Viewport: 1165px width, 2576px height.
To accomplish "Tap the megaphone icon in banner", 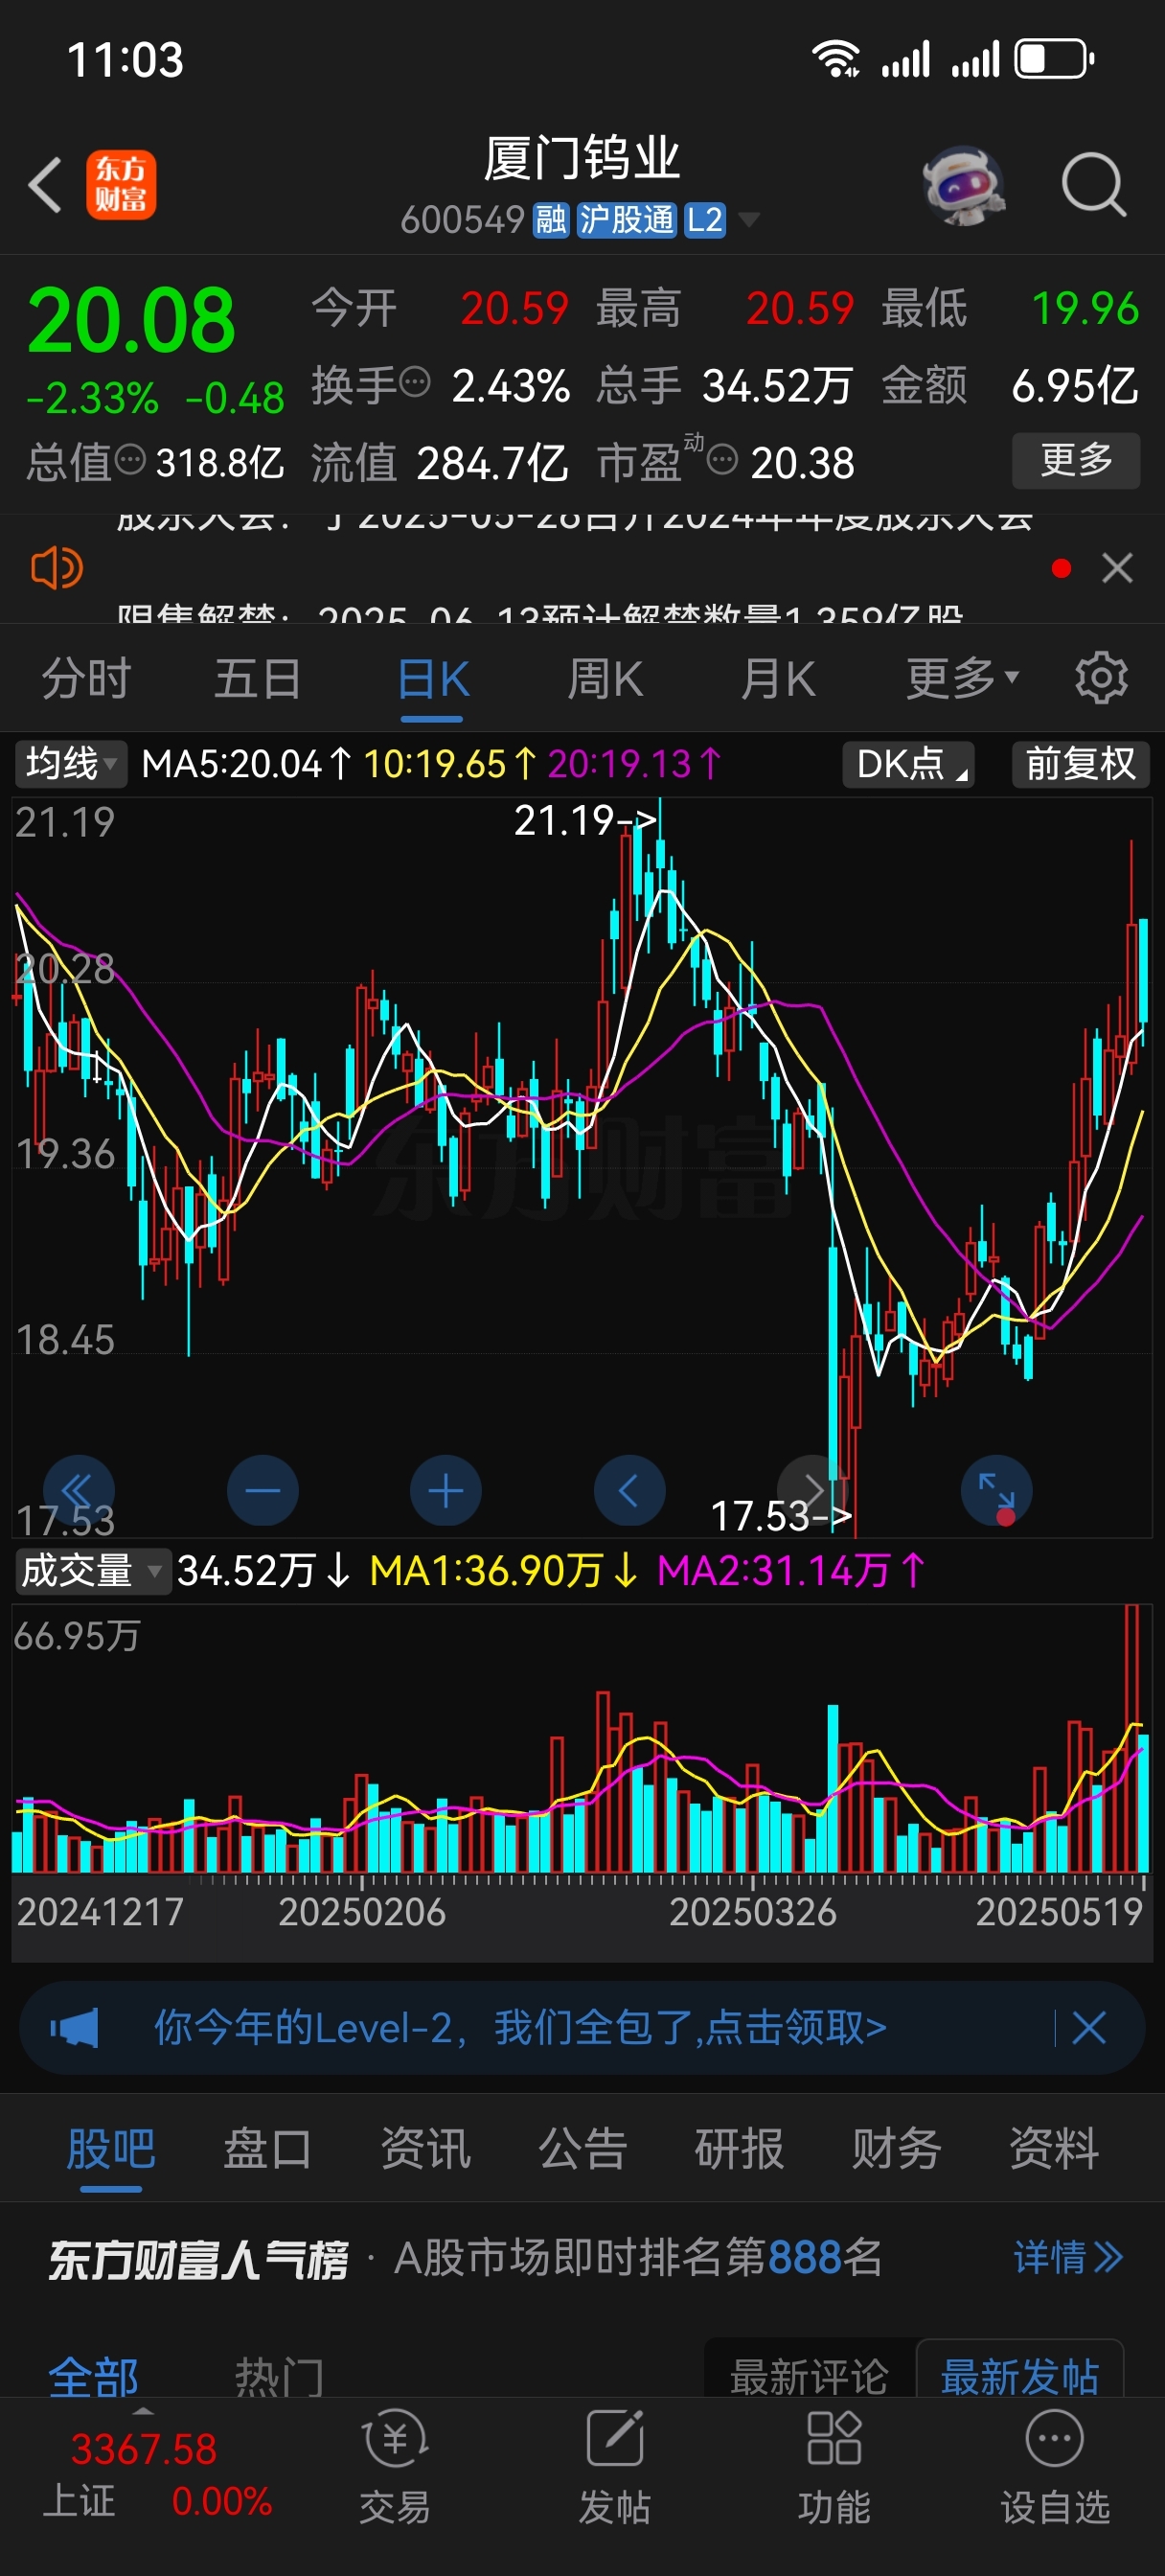I will pos(75,2028).
